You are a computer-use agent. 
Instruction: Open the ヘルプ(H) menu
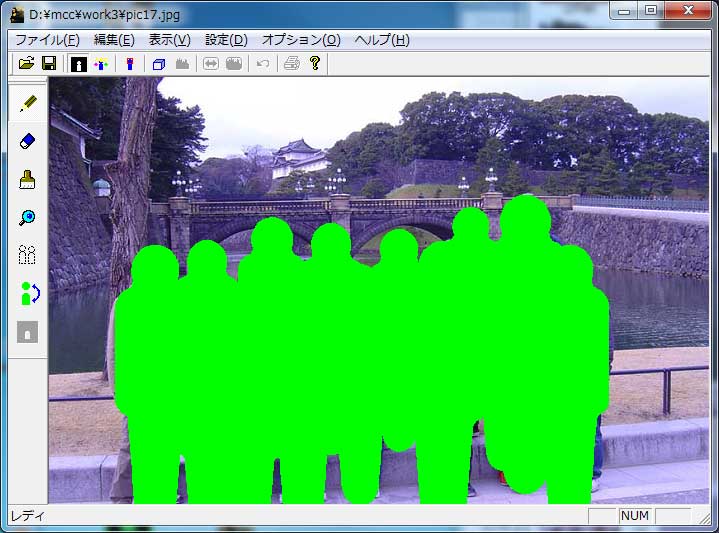pyautogui.click(x=382, y=40)
